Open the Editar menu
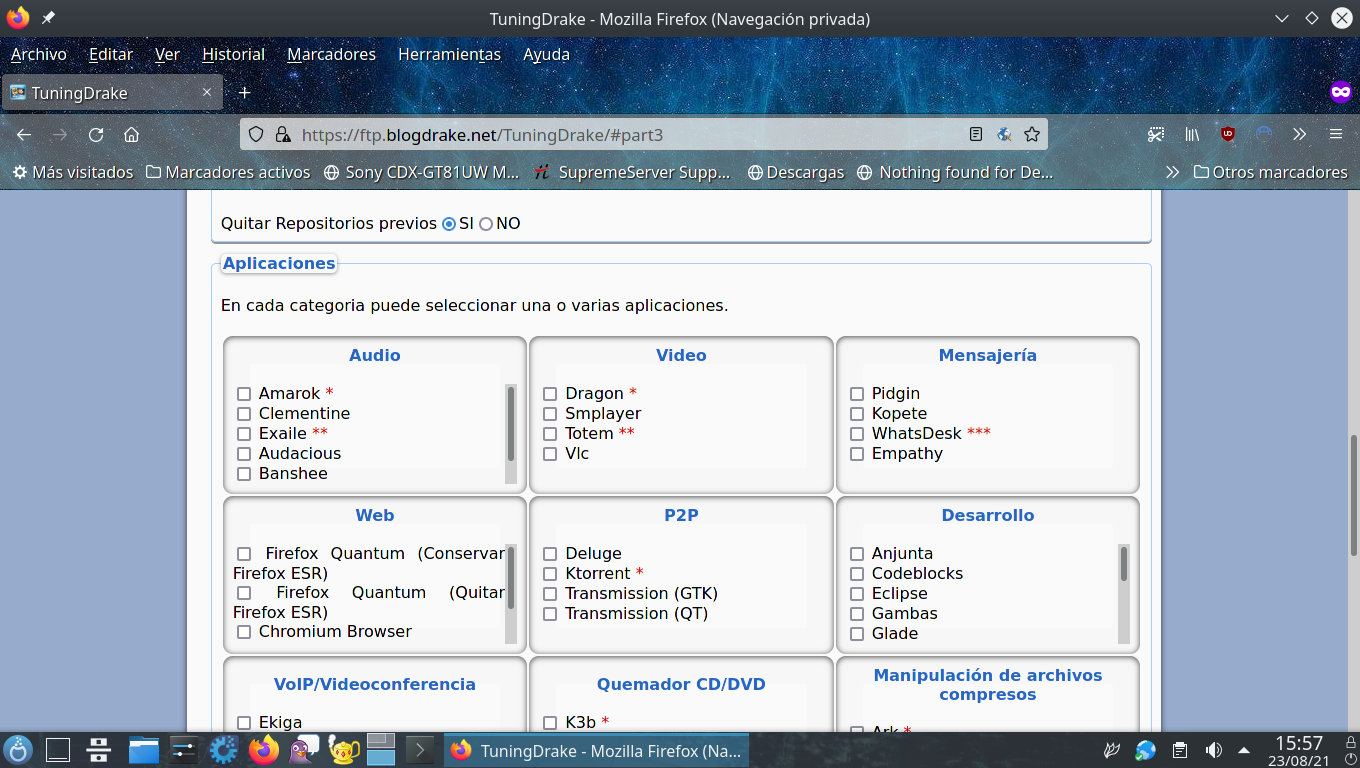This screenshot has width=1360, height=768. click(111, 54)
